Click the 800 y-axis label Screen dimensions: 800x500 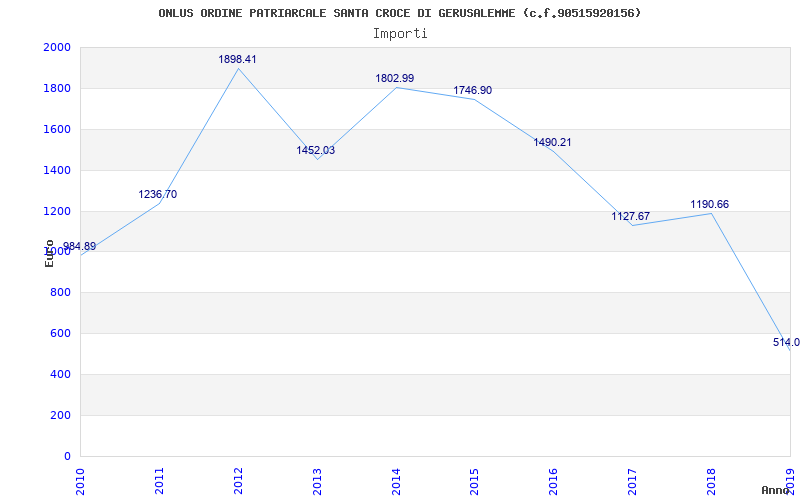click(60, 293)
